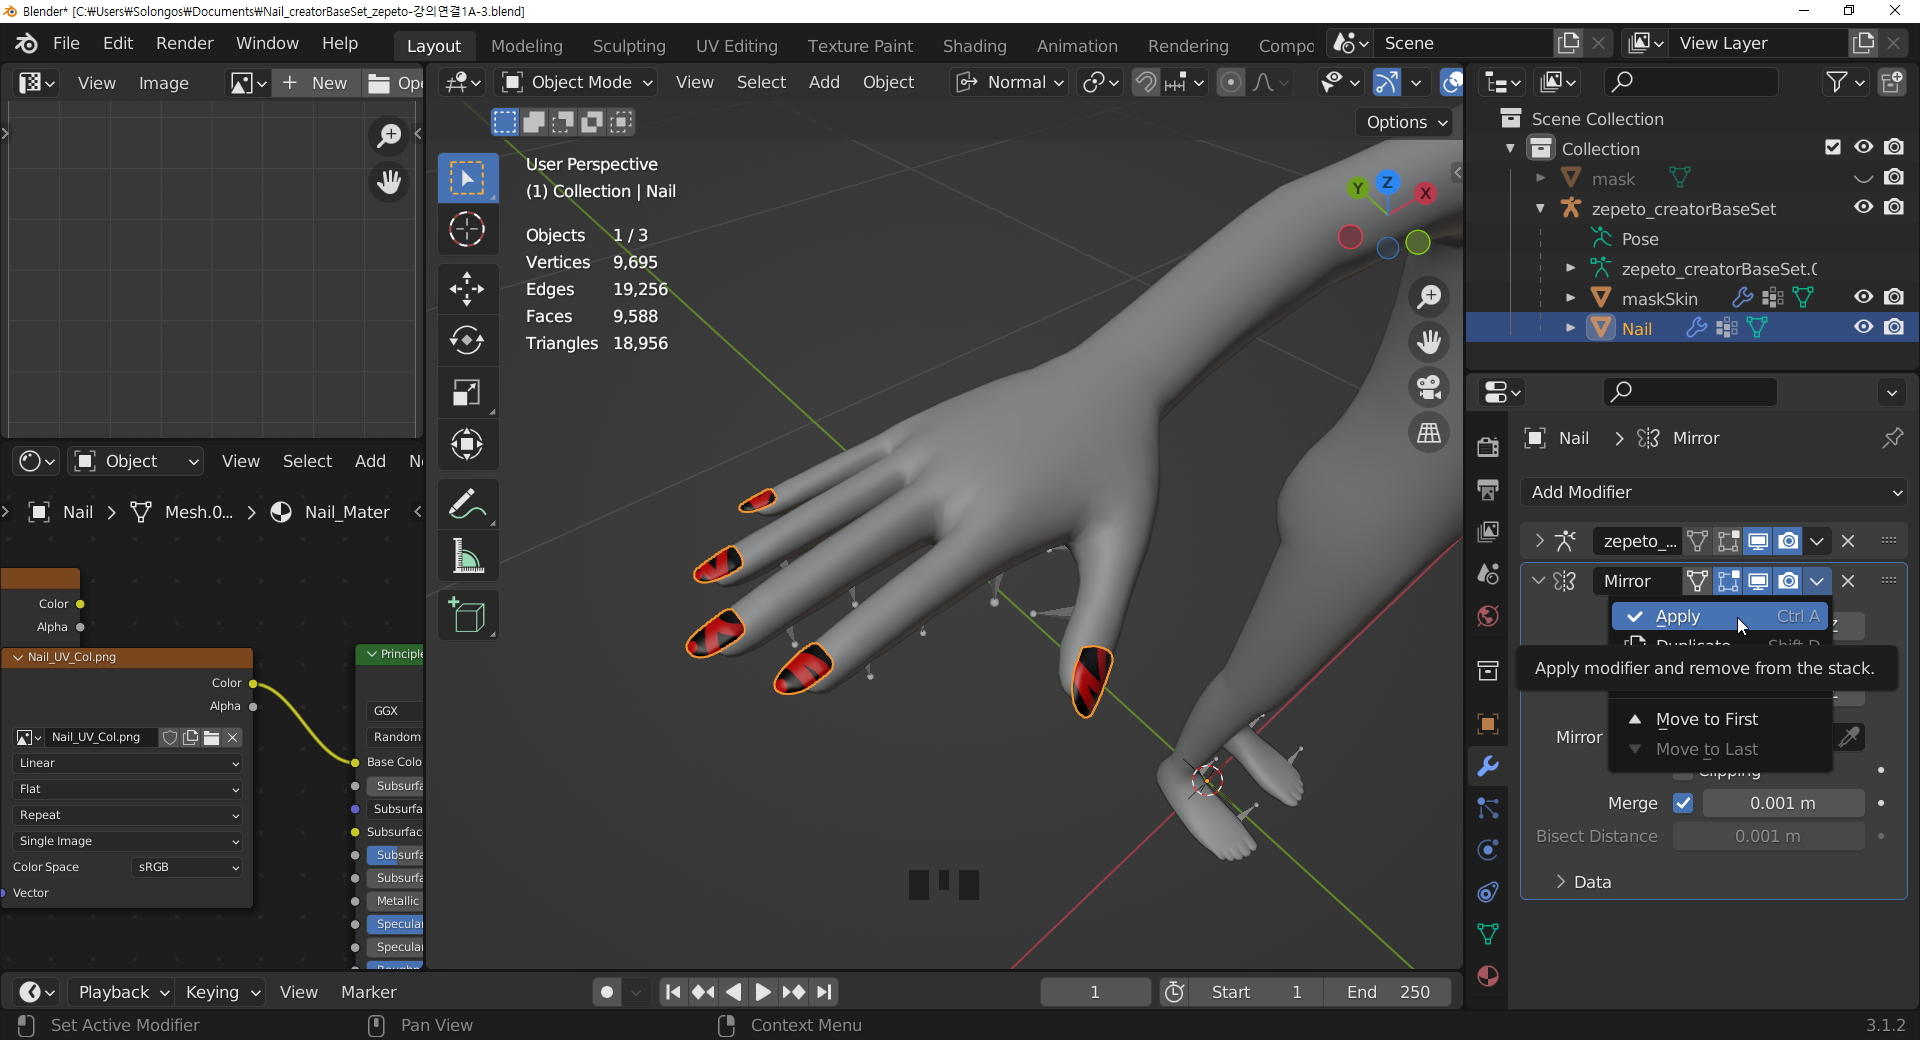
Task: Select the Select Box tool
Action: 467,179
